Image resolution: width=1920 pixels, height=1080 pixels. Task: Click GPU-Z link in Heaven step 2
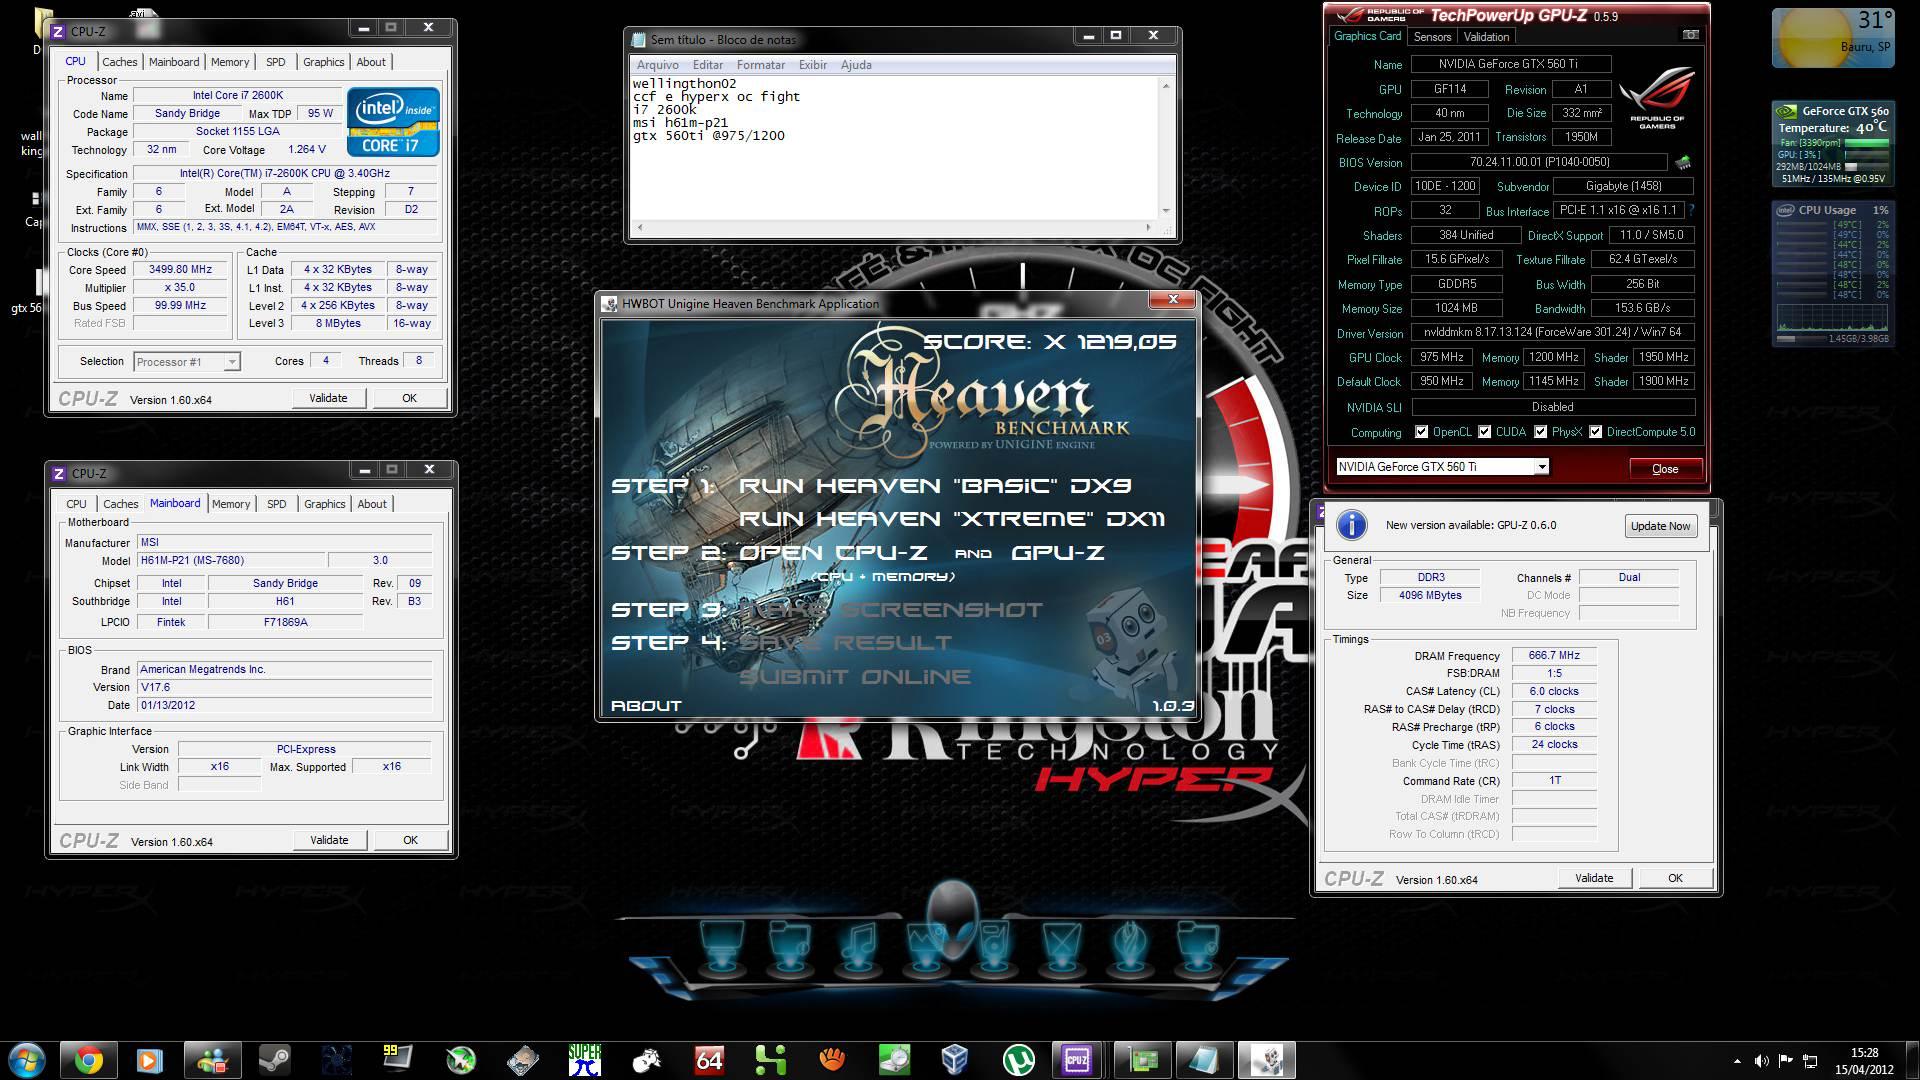coord(1058,553)
